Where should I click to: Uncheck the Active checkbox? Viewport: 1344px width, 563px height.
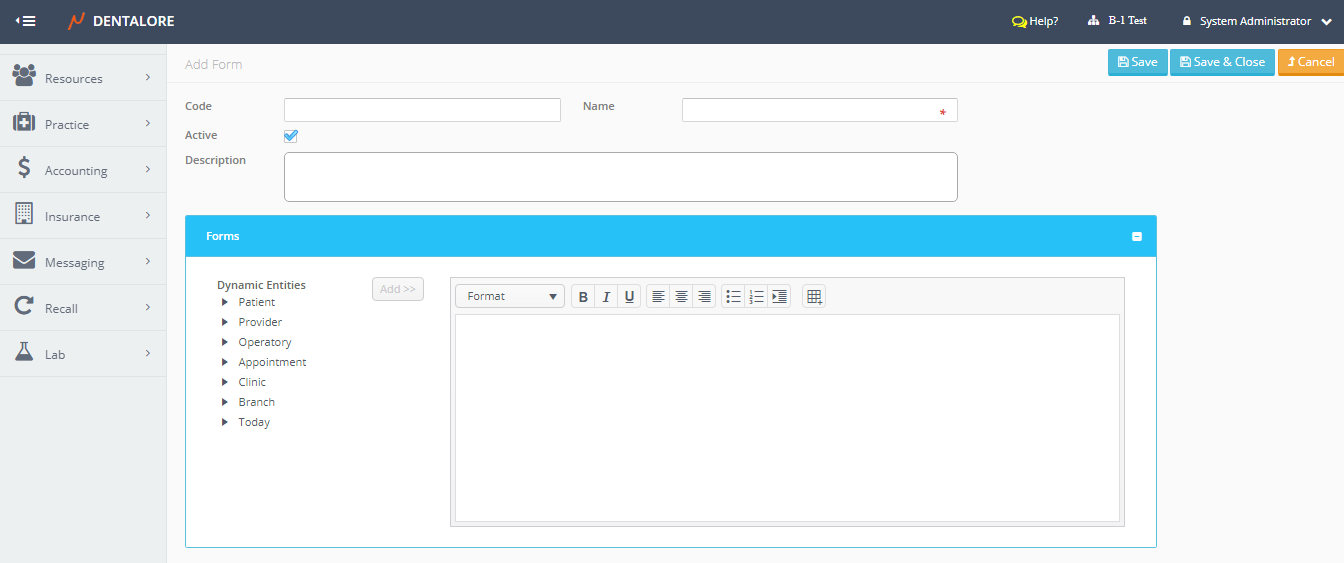(291, 136)
